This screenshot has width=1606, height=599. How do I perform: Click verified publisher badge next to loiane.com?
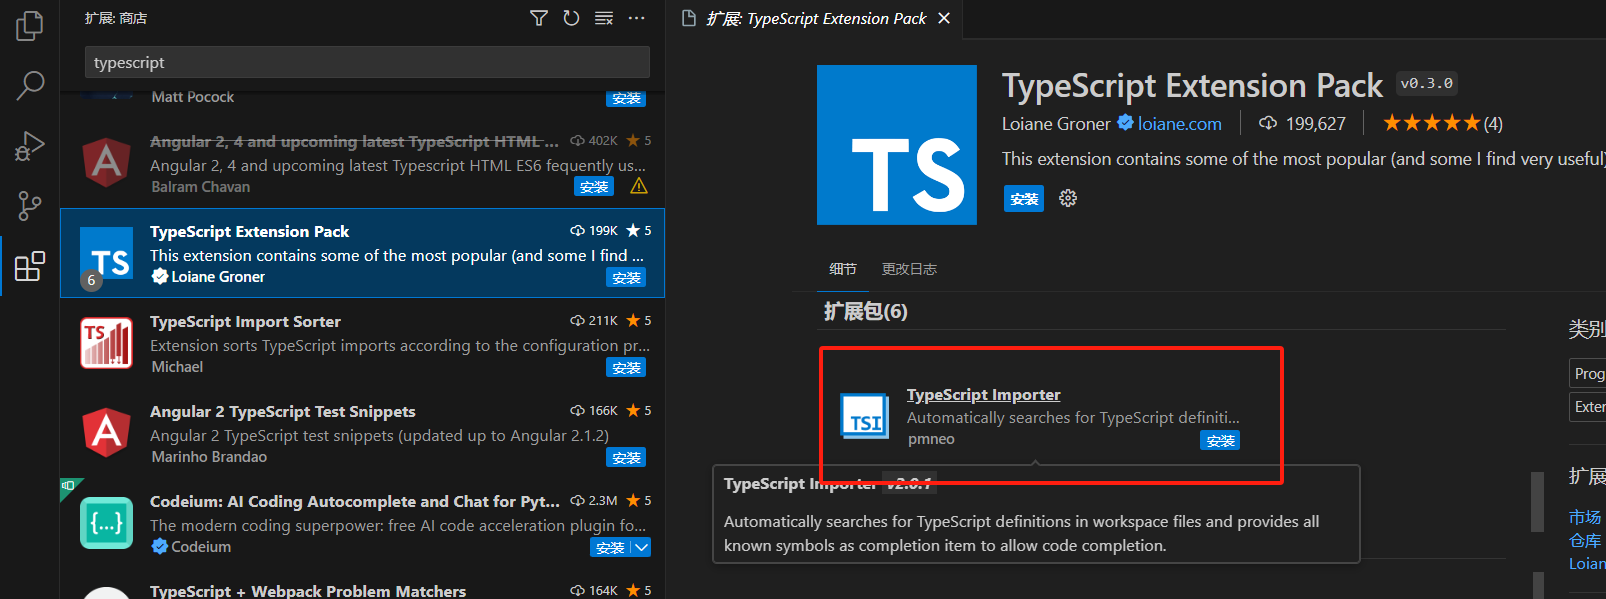pyautogui.click(x=1125, y=123)
